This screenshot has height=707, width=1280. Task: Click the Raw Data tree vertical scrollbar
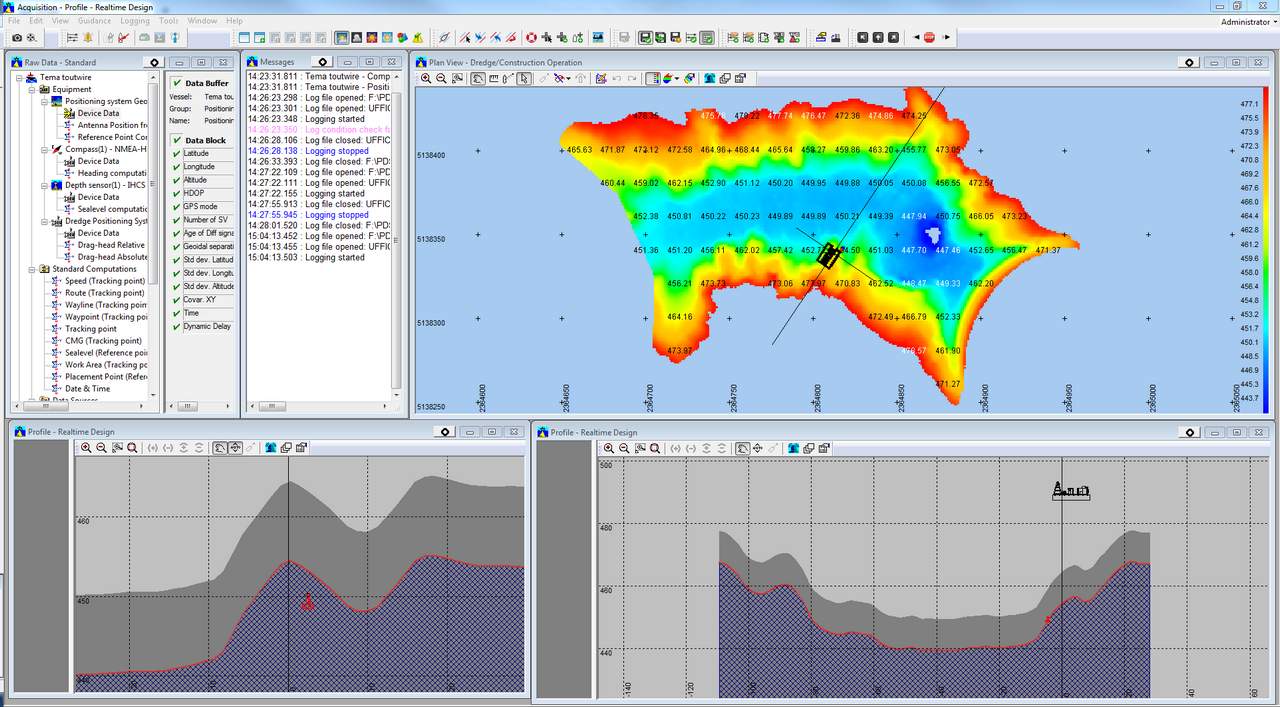pyautogui.click(x=155, y=234)
